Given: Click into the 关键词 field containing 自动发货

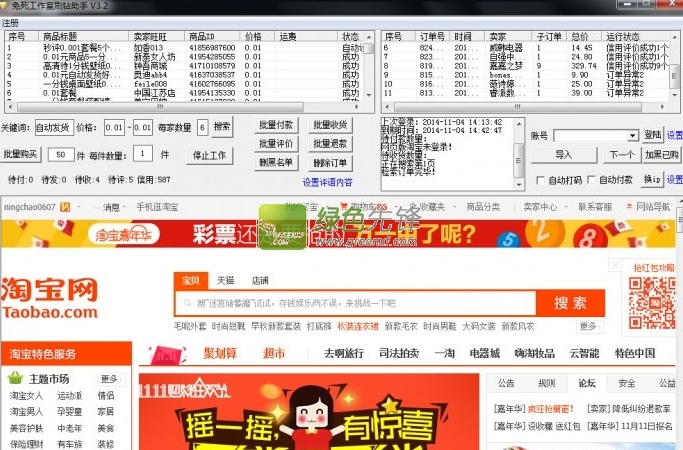Looking at the screenshot, I should (54, 128).
